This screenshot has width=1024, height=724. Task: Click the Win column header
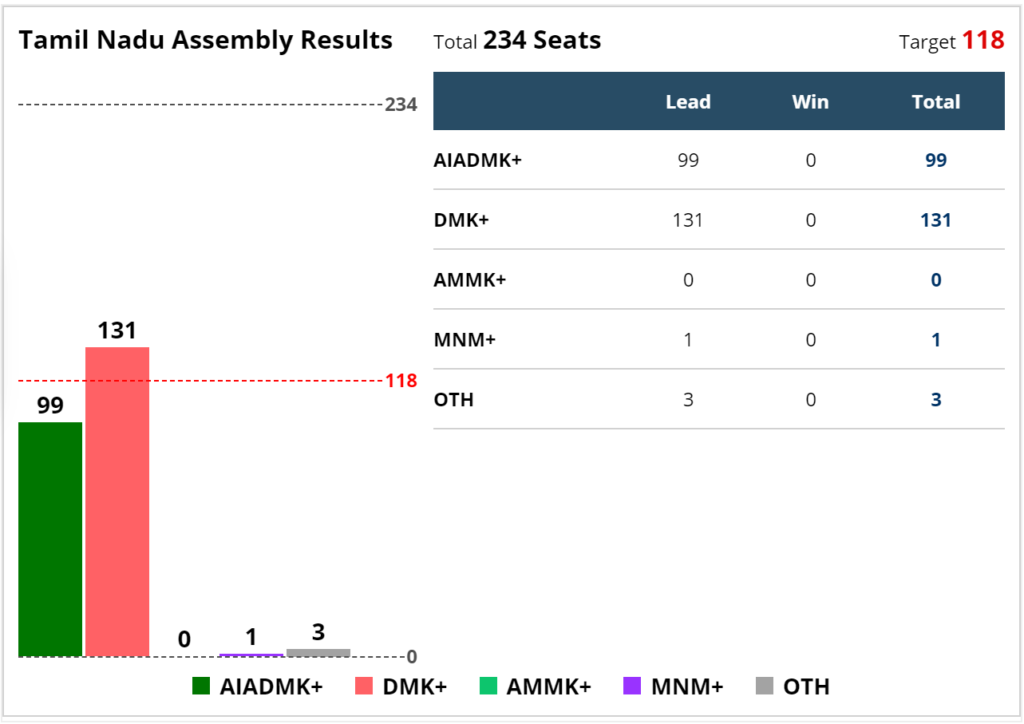810,102
